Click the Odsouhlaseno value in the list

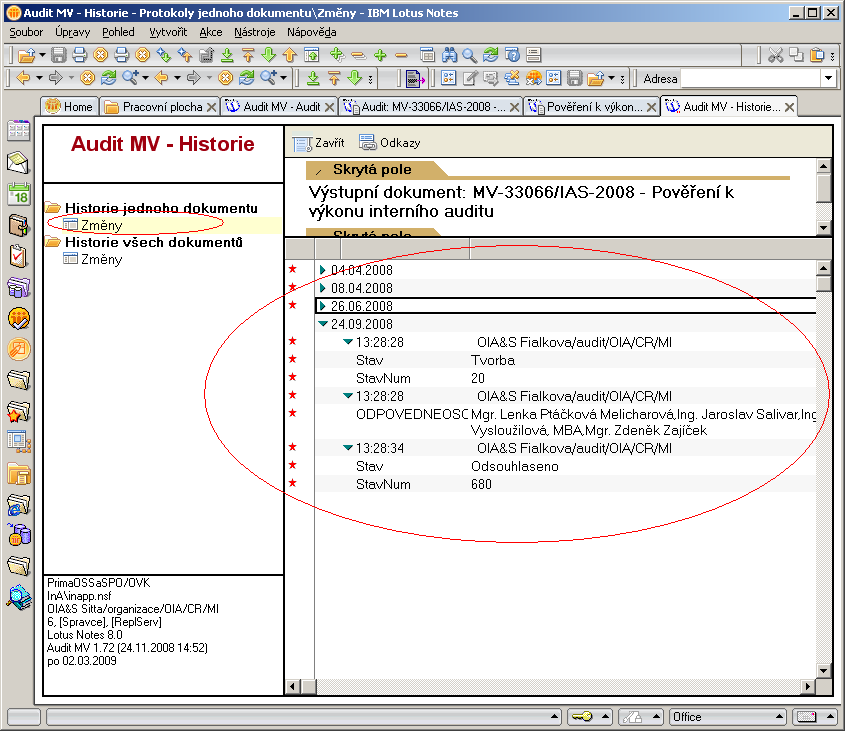coord(515,466)
